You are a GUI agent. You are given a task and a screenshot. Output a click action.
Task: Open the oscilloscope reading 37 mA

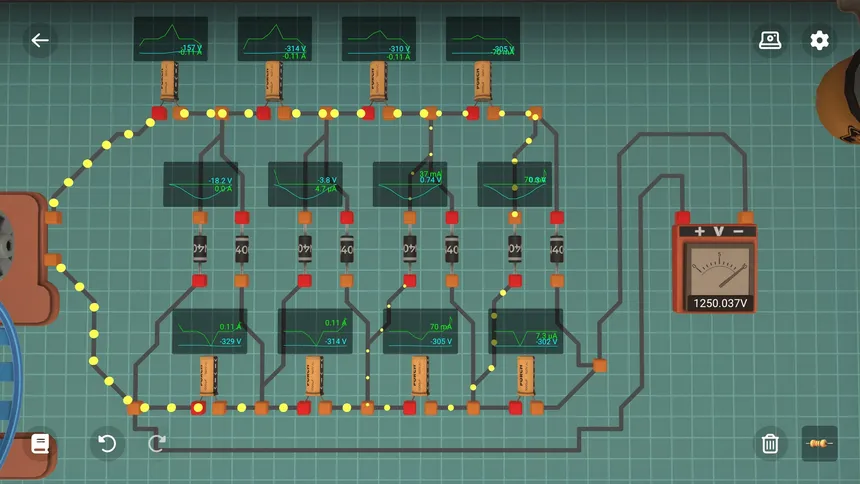point(410,184)
